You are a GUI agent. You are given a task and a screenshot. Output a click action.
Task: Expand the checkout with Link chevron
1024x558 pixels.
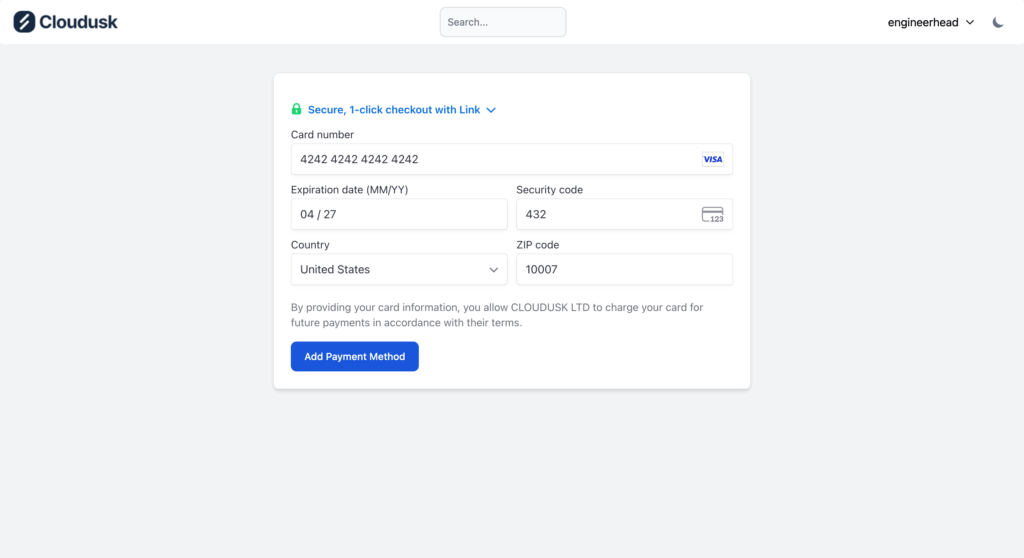[x=491, y=110]
